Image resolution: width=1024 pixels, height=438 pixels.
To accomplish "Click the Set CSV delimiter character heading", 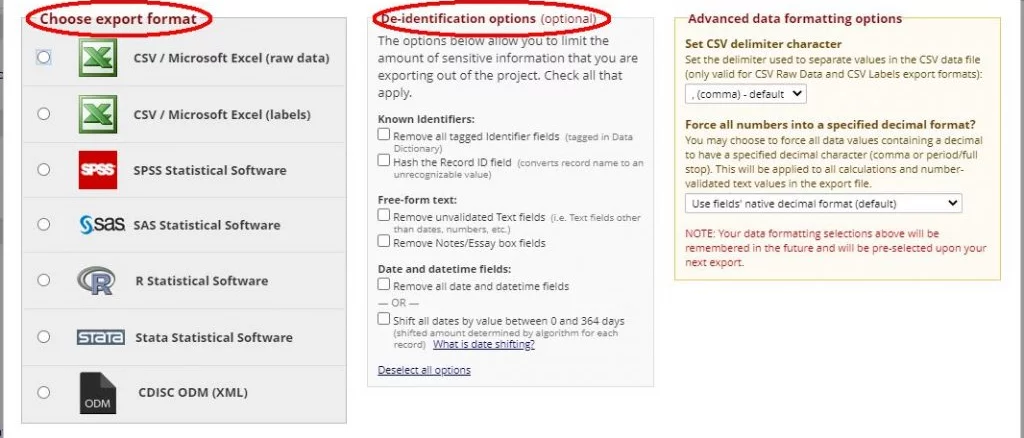I will [x=763, y=44].
